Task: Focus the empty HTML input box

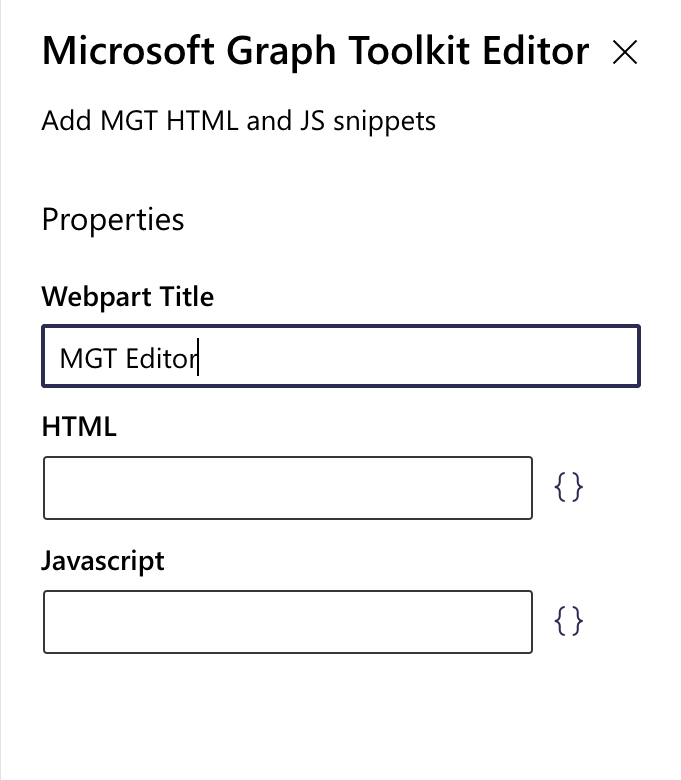Action: pos(287,488)
